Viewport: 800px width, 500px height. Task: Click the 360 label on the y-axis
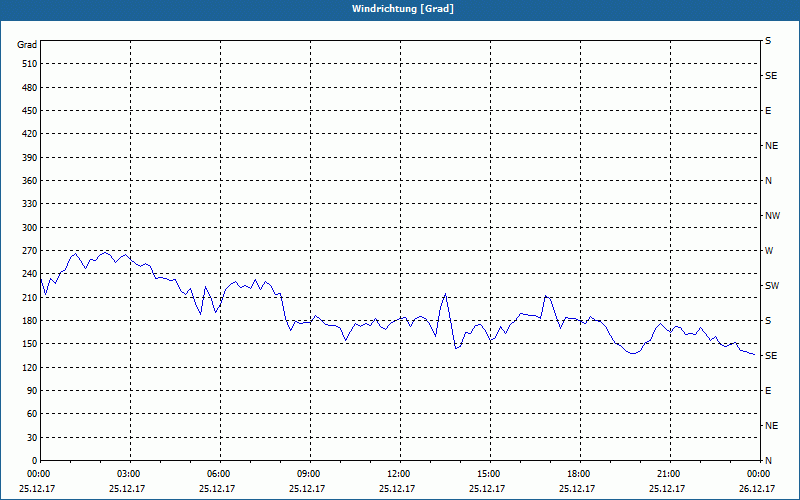(x=30, y=181)
